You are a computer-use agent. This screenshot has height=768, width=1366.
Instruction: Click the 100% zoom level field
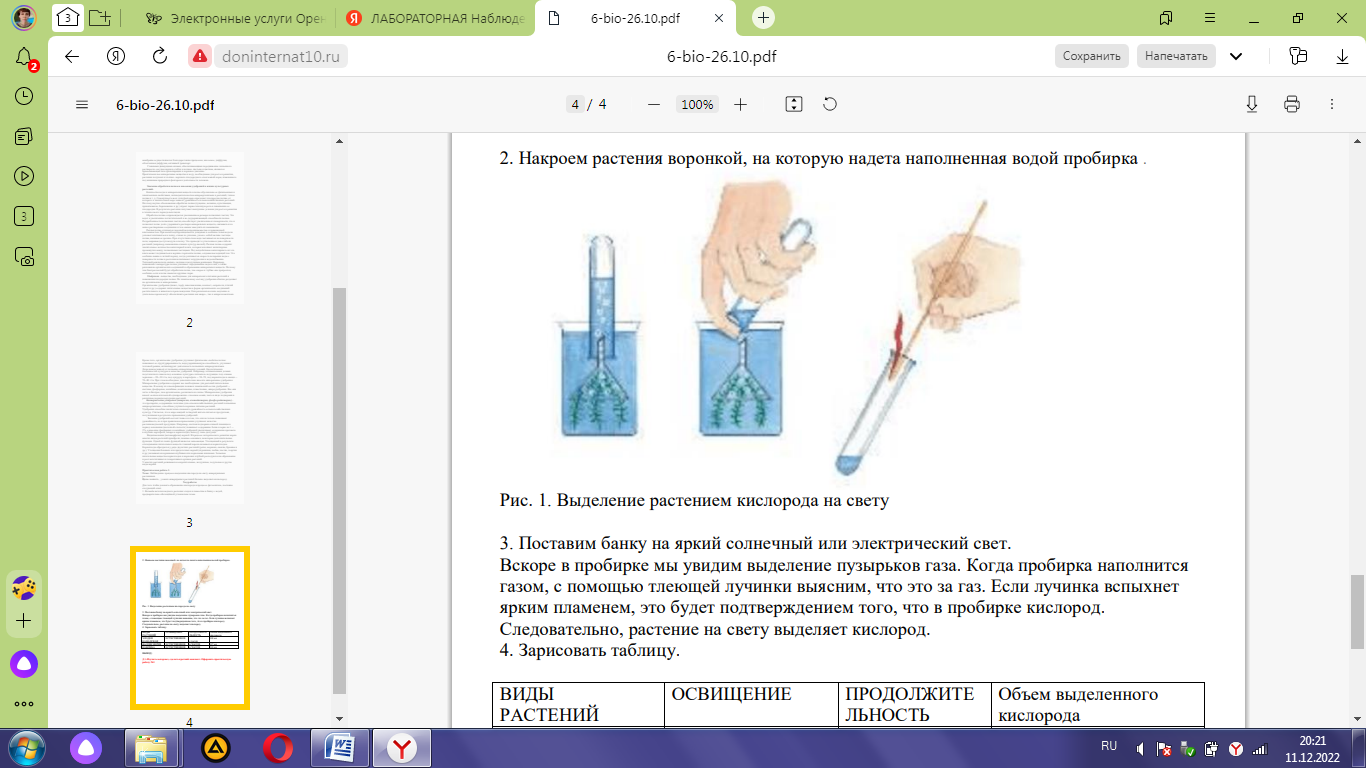697,104
